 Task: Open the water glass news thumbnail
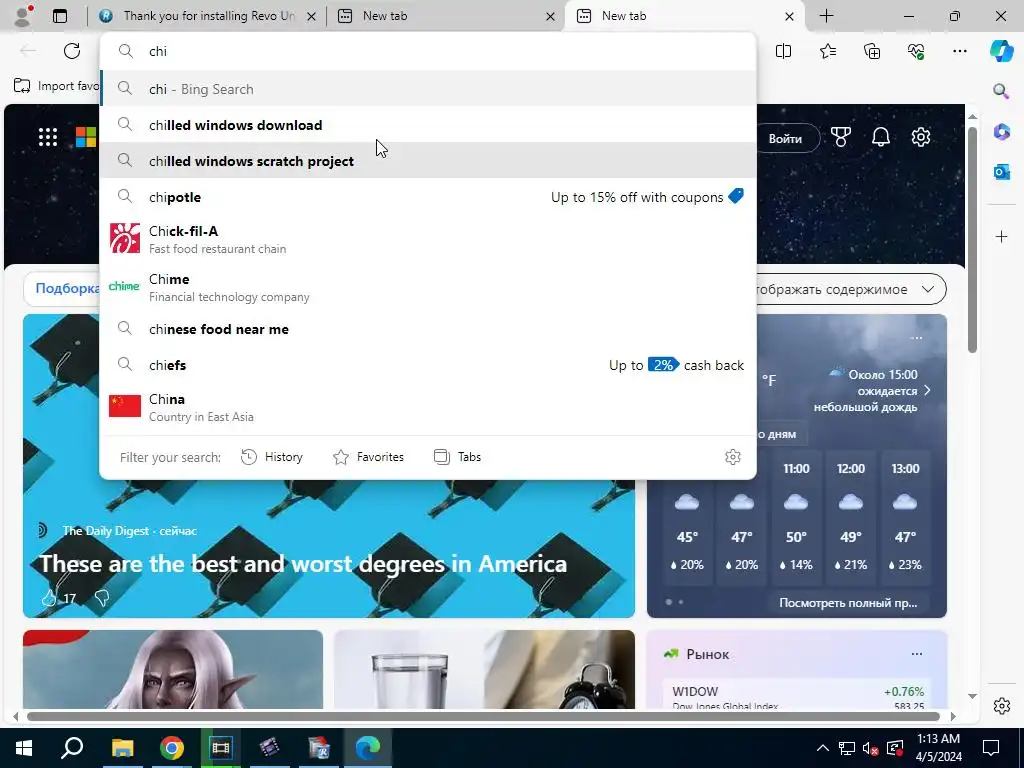pyautogui.click(x=484, y=669)
